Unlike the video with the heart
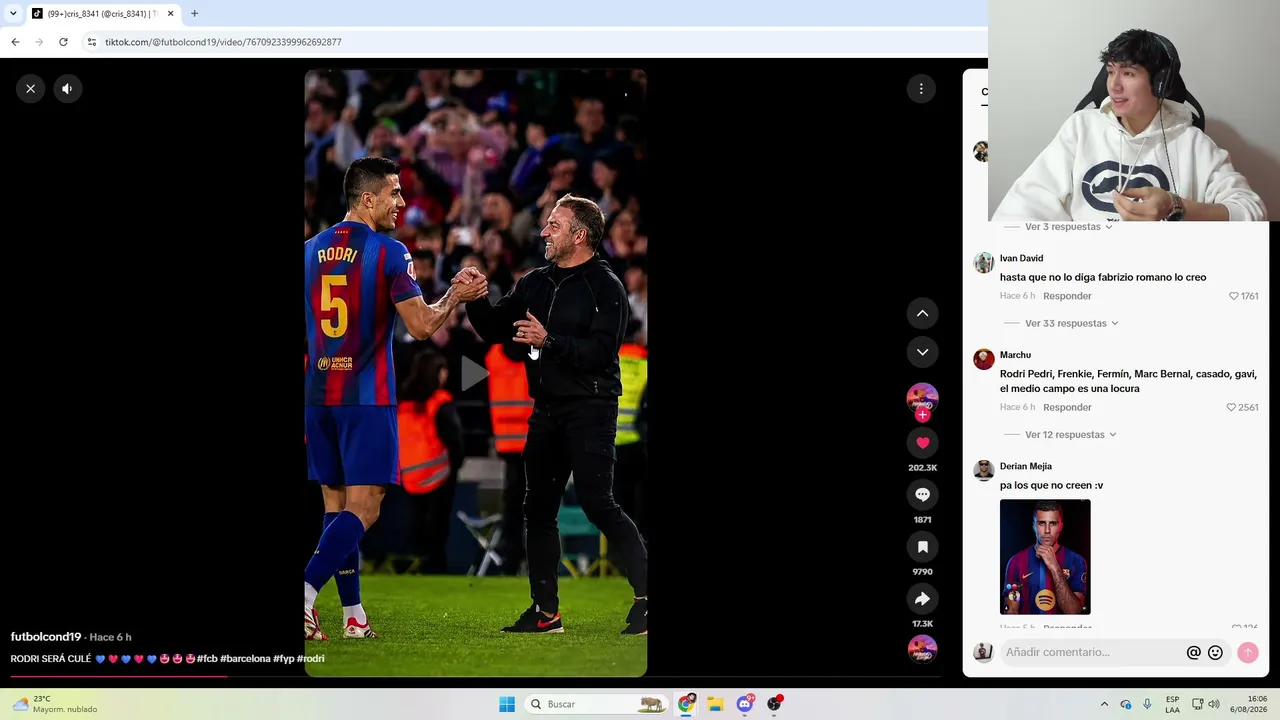The width and height of the screenshot is (1280, 720). [x=922, y=442]
